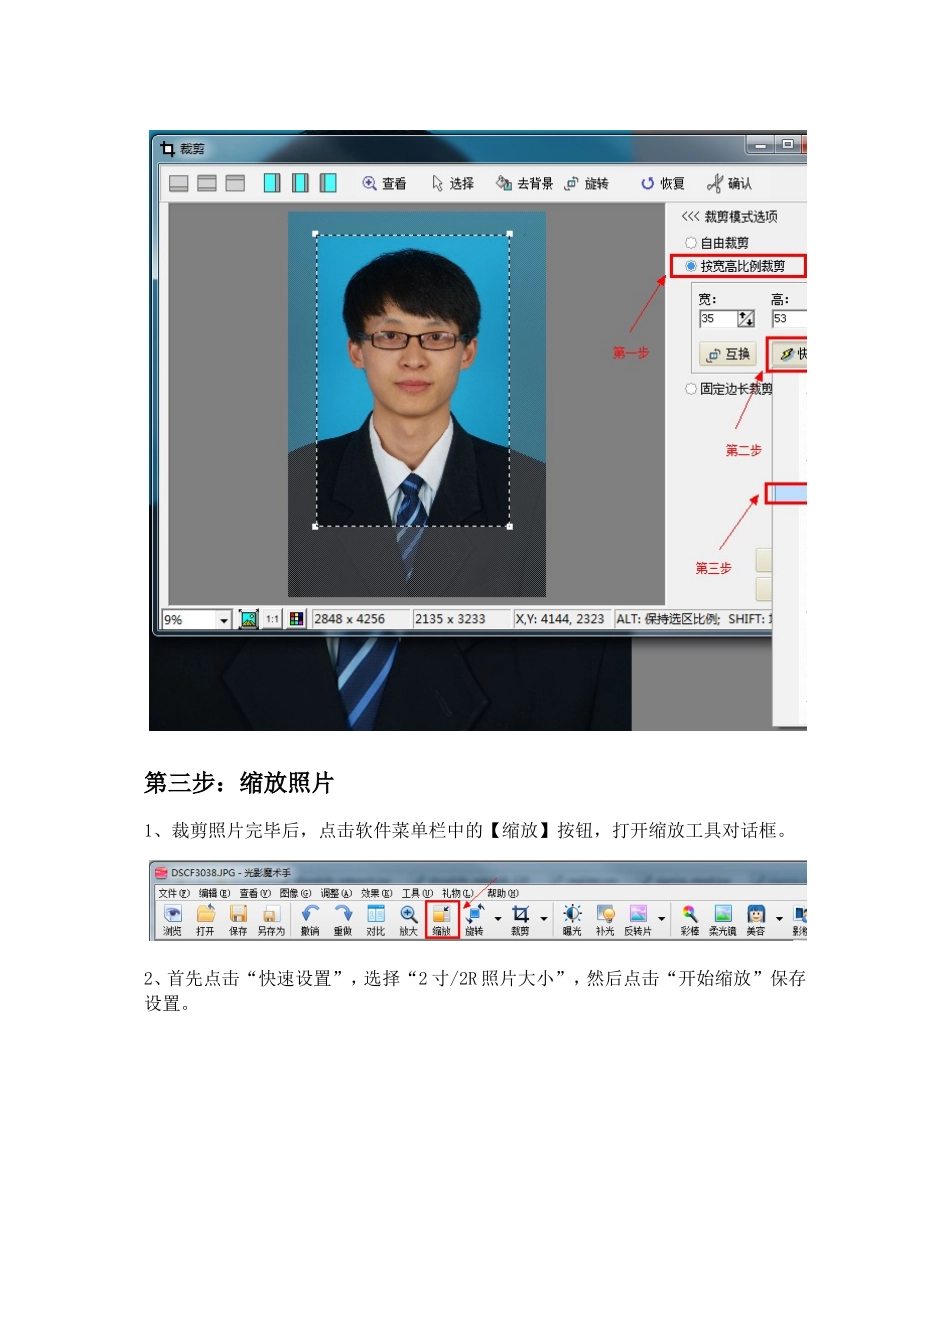Click the 1:1 actual size icon
The image size is (950, 1344).
tap(272, 619)
